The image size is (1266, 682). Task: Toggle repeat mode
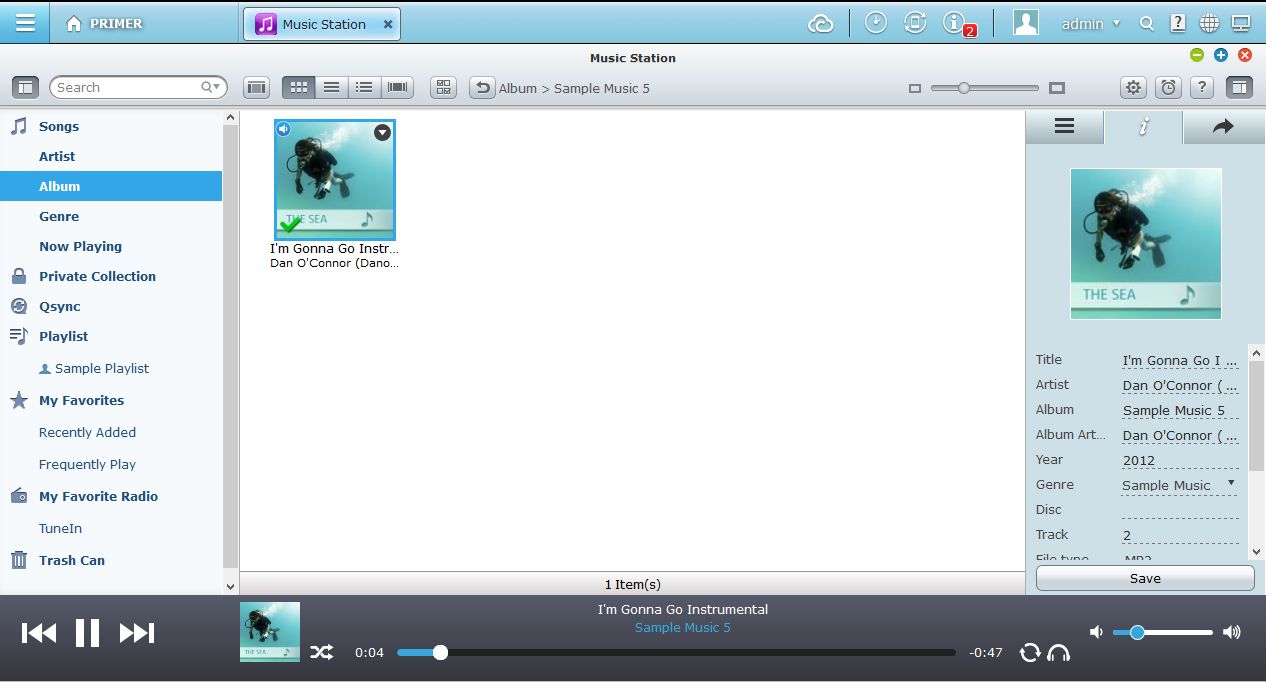(1029, 653)
